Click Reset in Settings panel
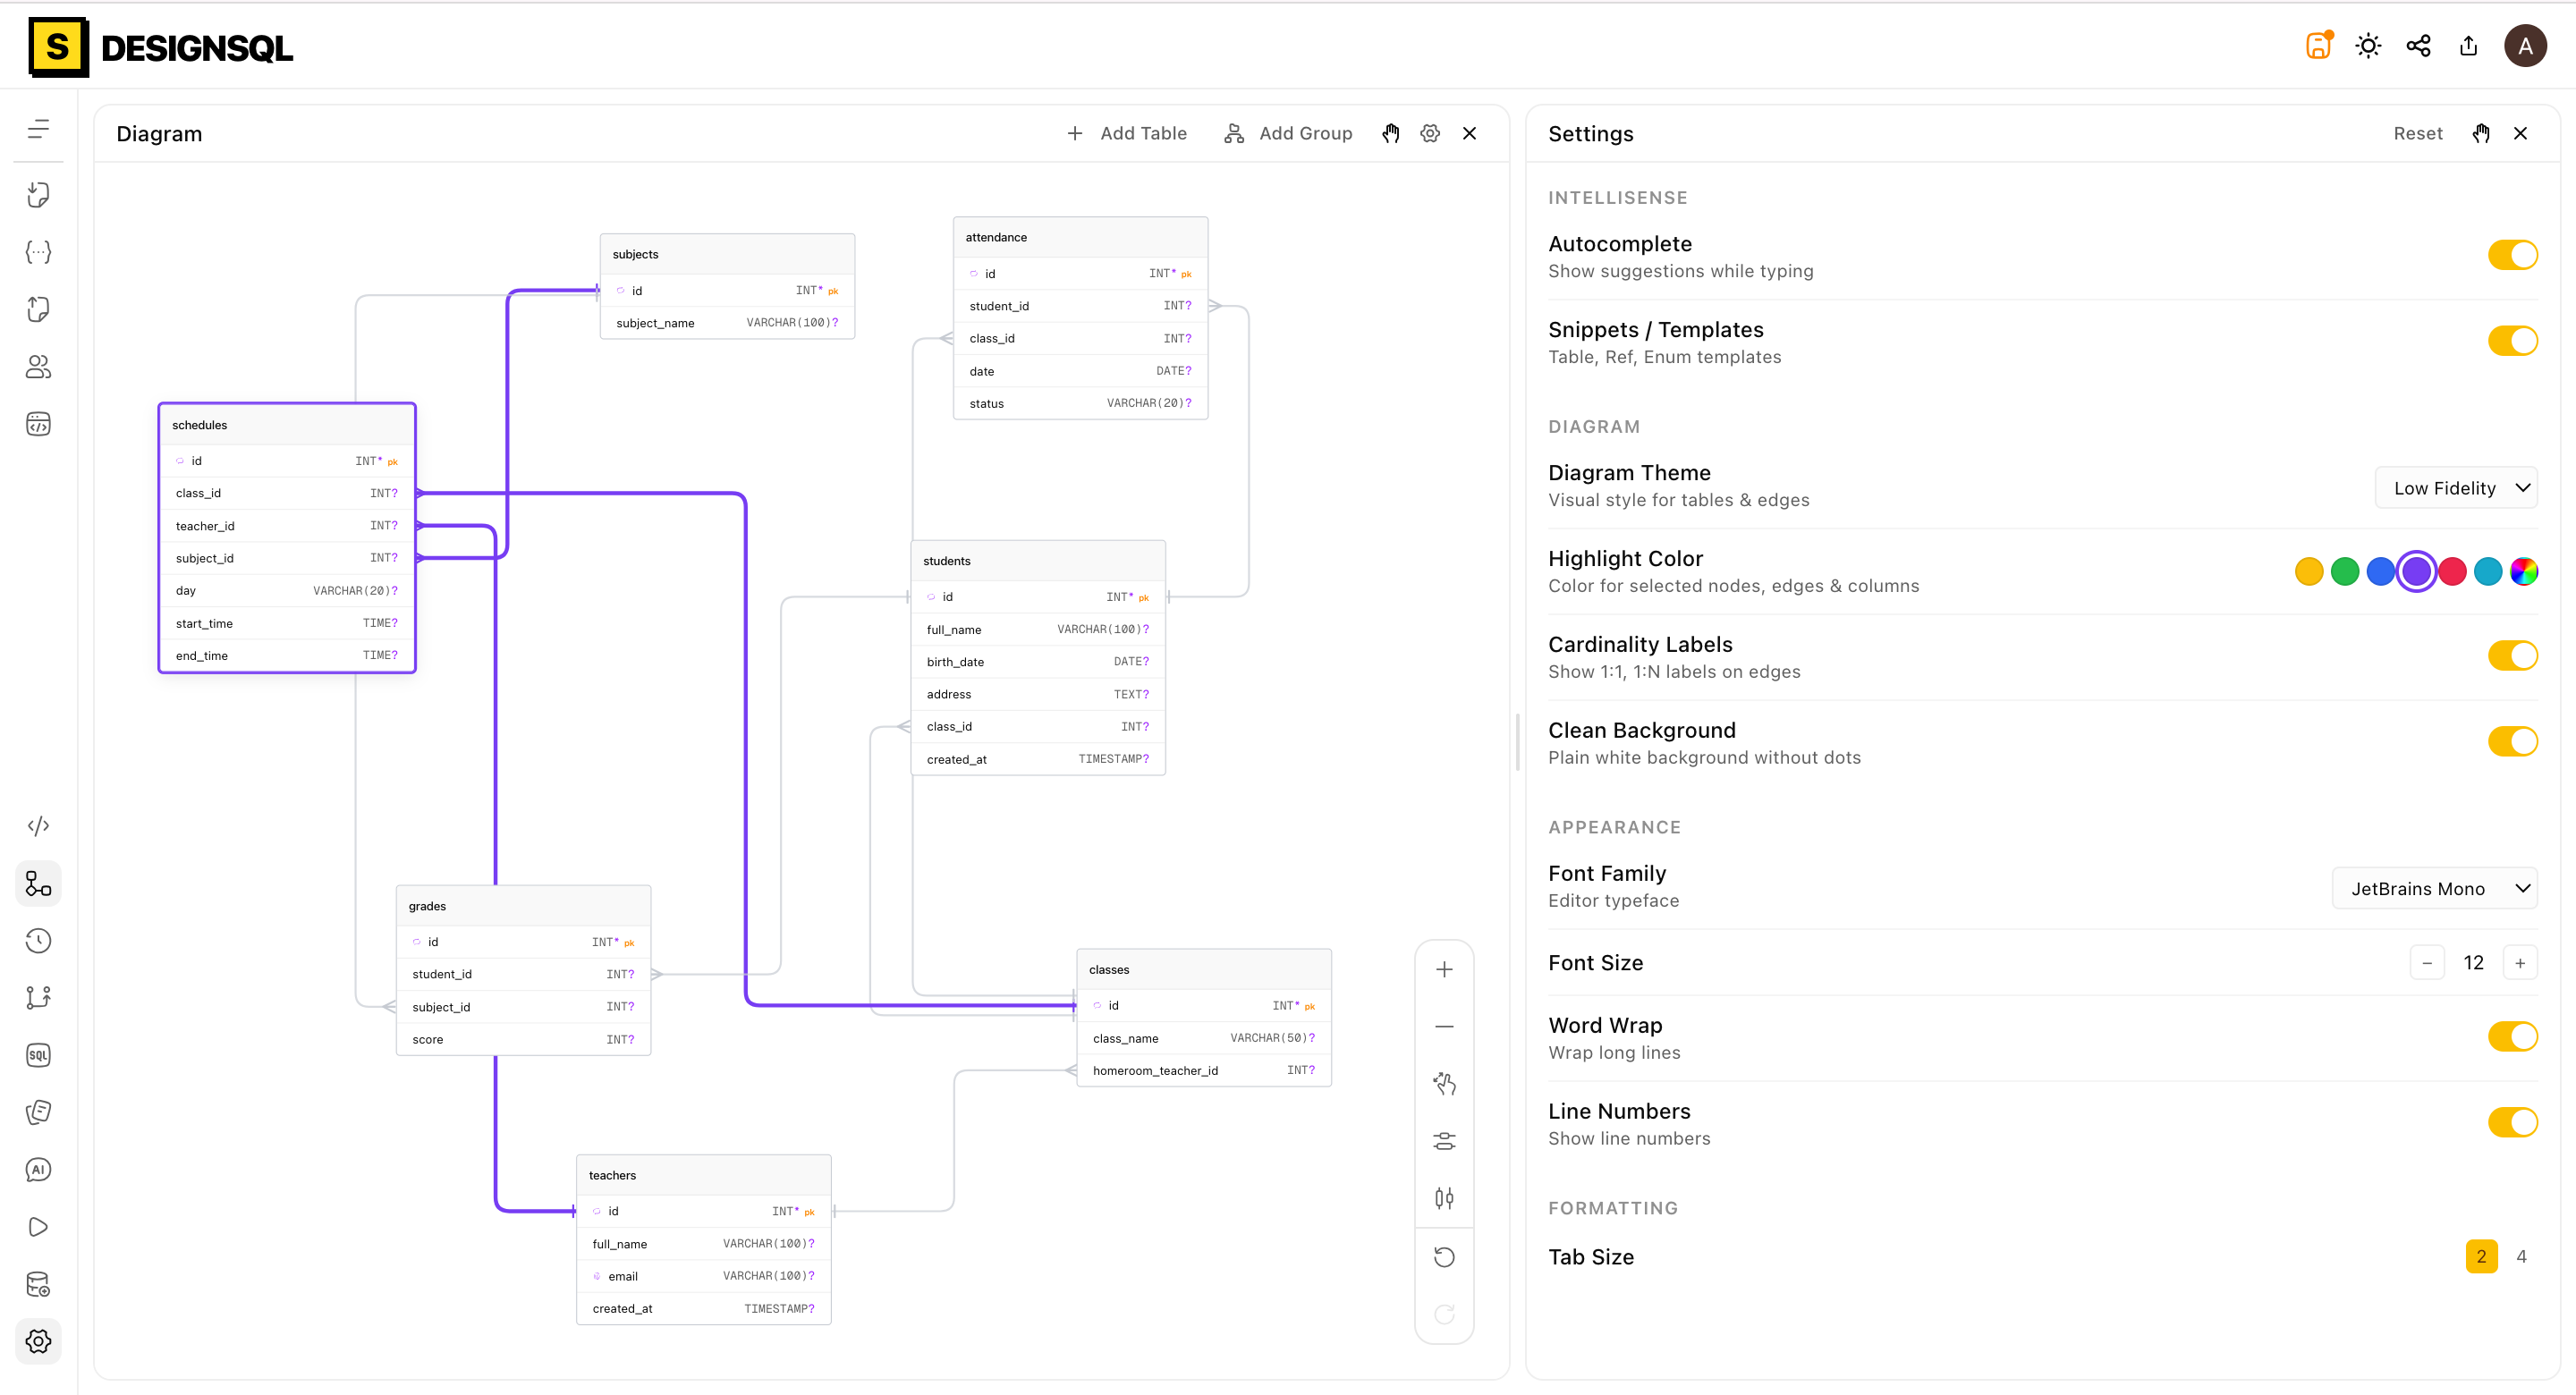 2417,133
